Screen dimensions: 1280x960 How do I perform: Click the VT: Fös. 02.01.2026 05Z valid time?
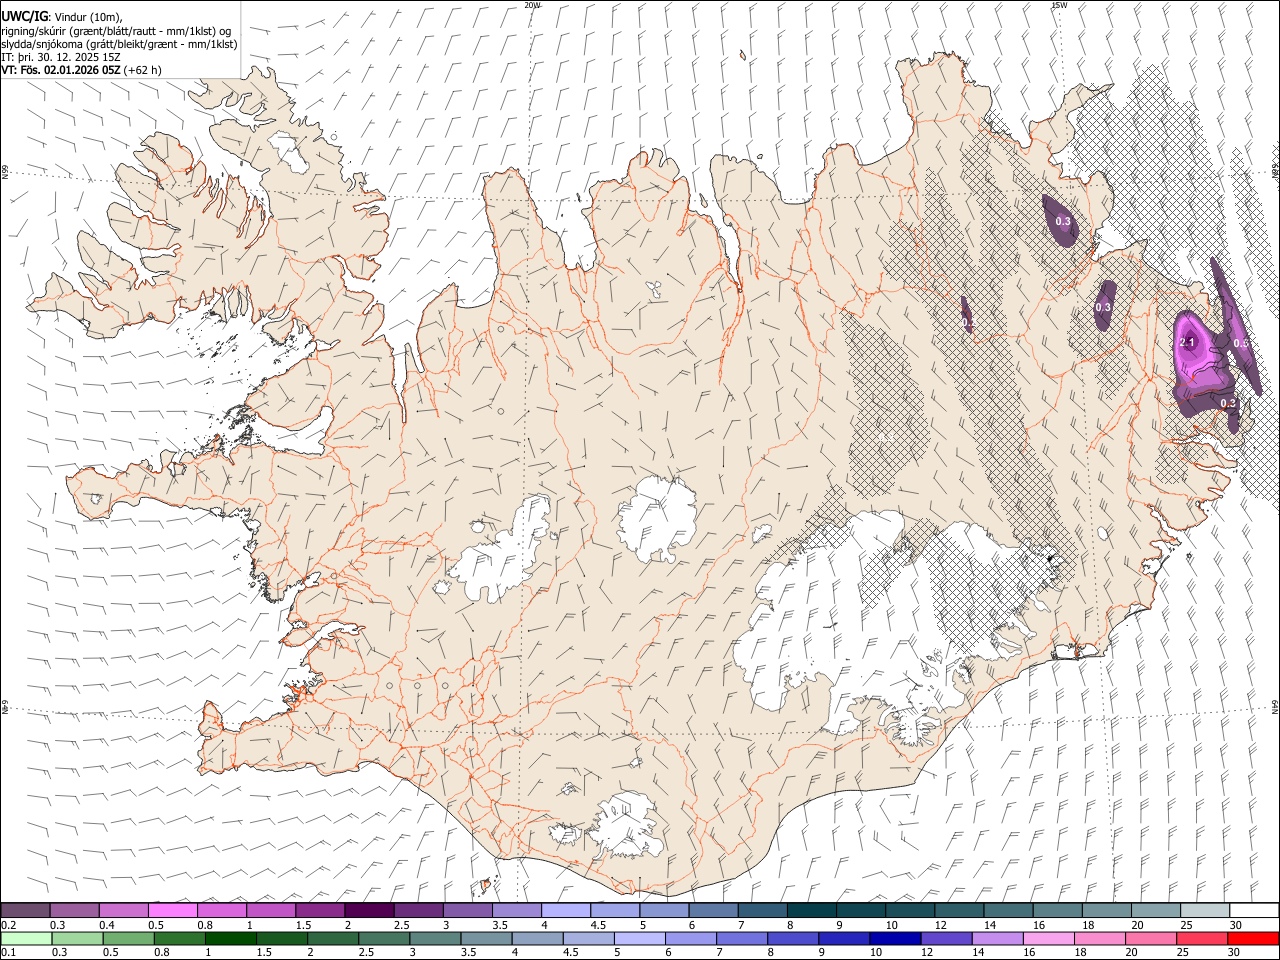(61, 70)
